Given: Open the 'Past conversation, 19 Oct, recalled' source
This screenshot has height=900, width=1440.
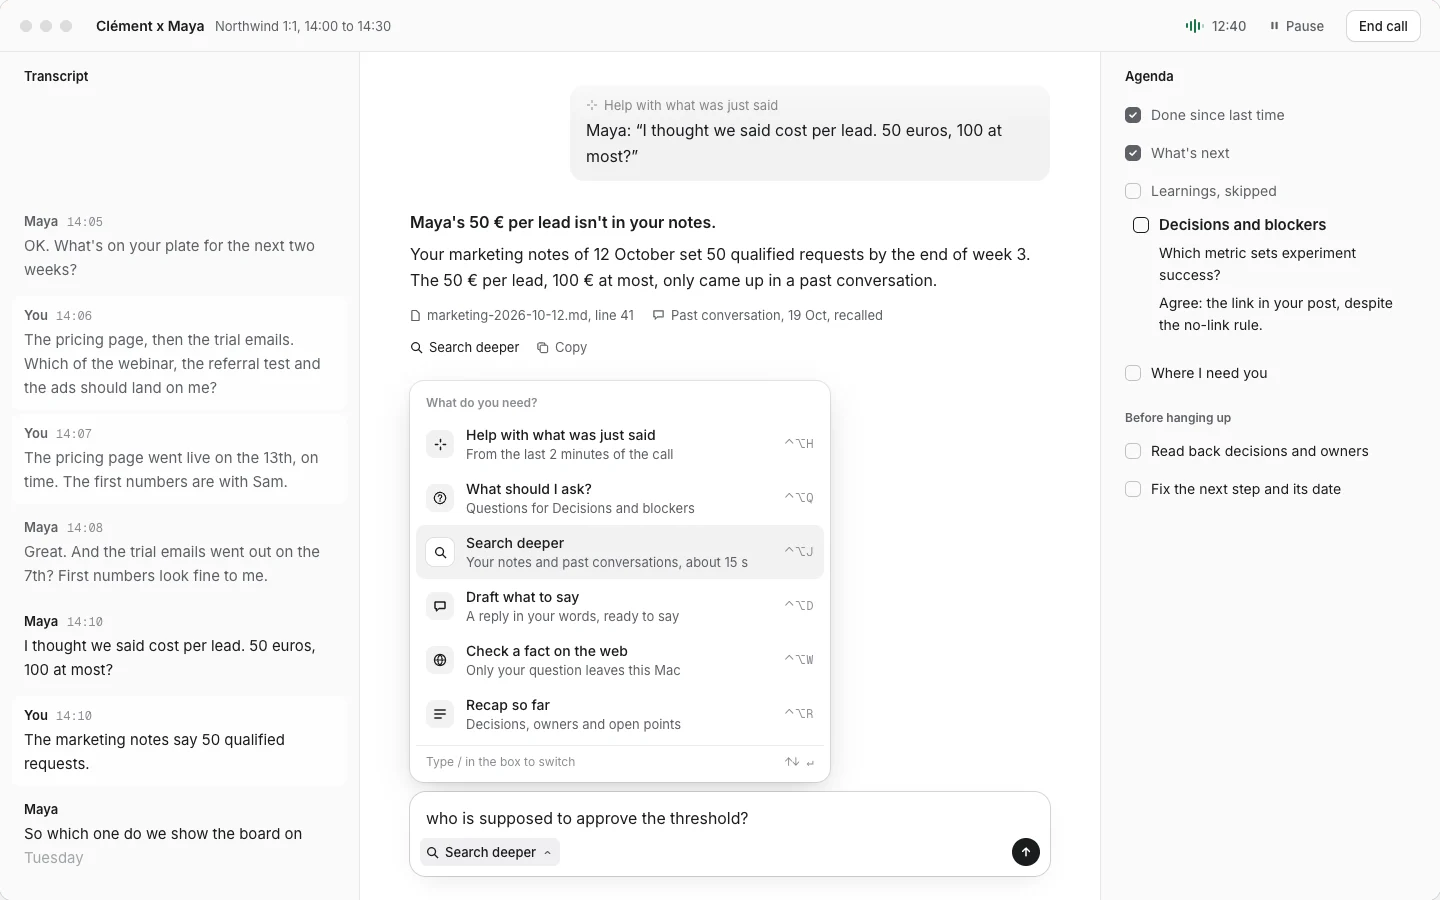Looking at the screenshot, I should [767, 315].
